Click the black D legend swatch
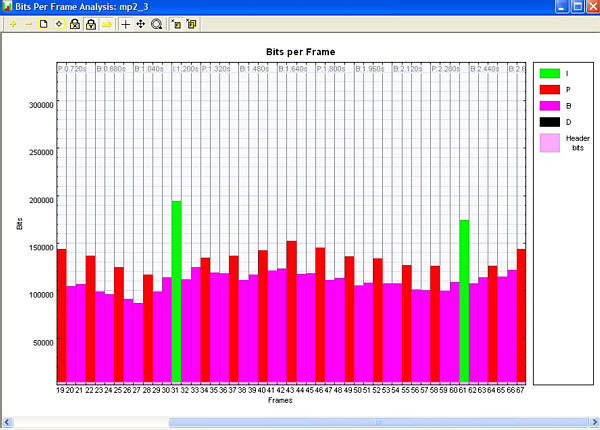The height and width of the screenshot is (430, 600). click(549, 122)
